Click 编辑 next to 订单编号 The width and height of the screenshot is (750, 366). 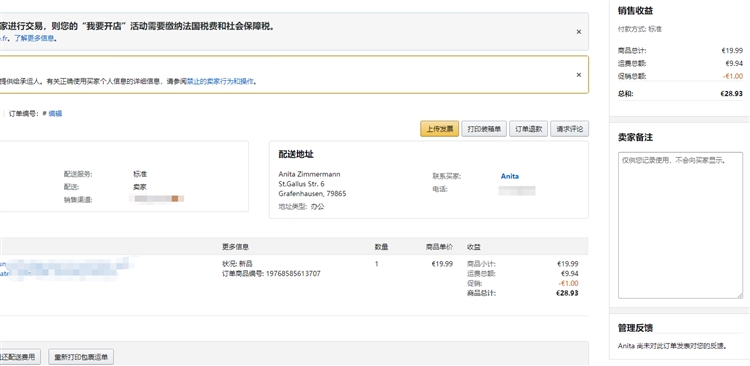55,114
